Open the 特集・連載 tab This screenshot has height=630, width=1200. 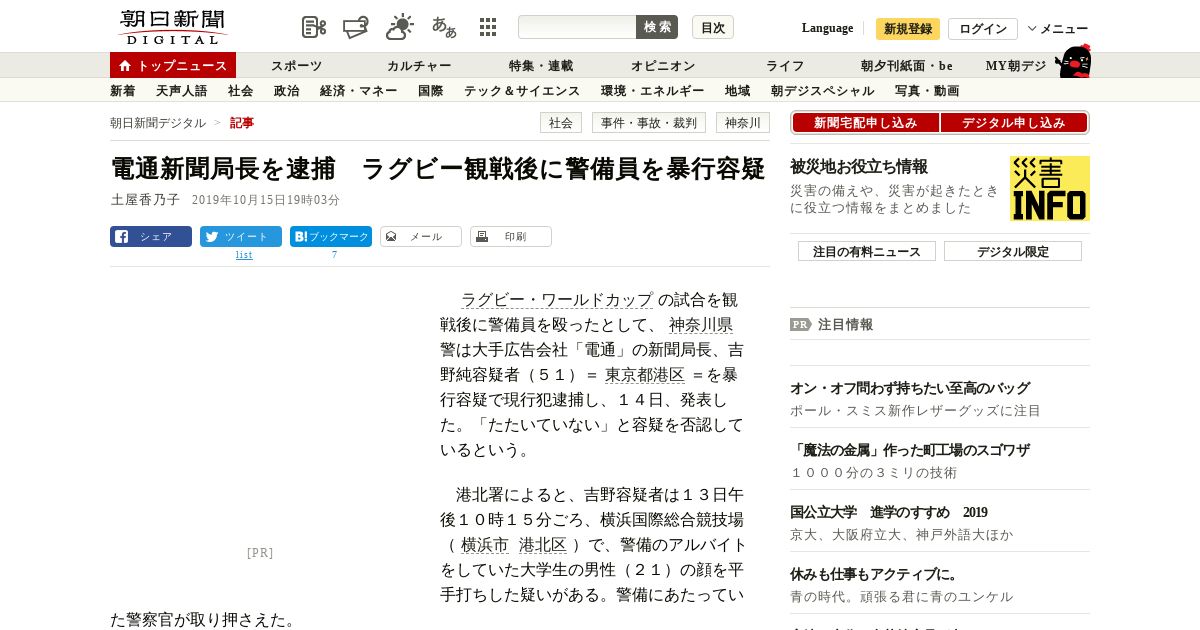click(x=541, y=66)
